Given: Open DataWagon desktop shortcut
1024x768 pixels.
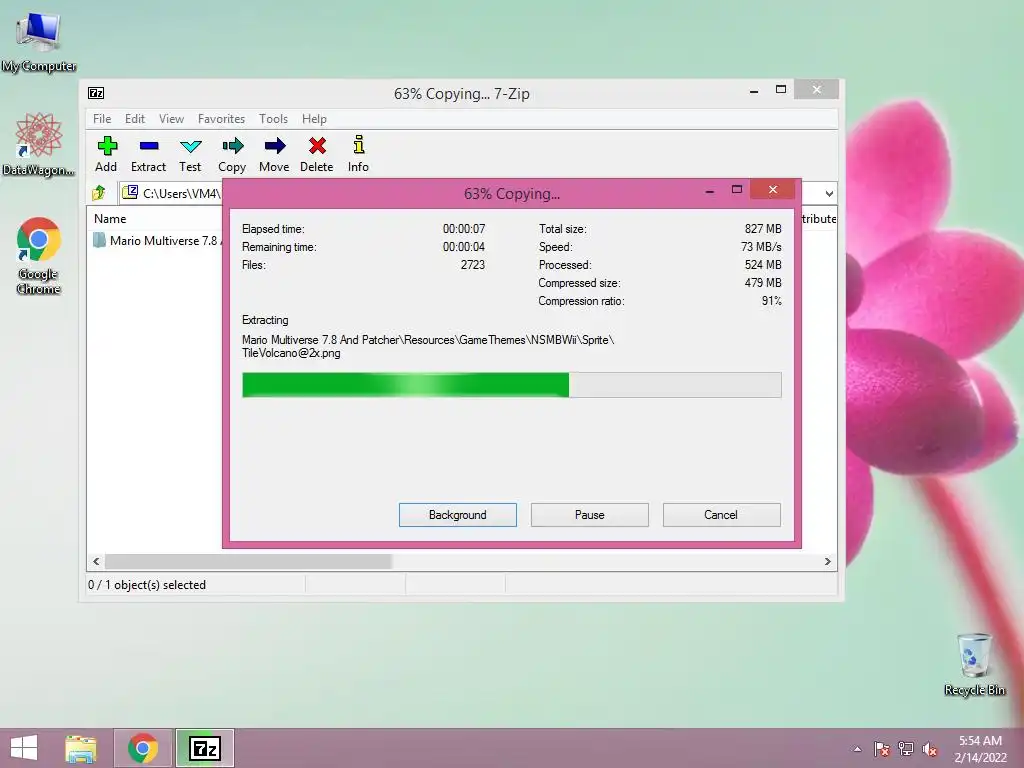Looking at the screenshot, I should pyautogui.click(x=39, y=145).
